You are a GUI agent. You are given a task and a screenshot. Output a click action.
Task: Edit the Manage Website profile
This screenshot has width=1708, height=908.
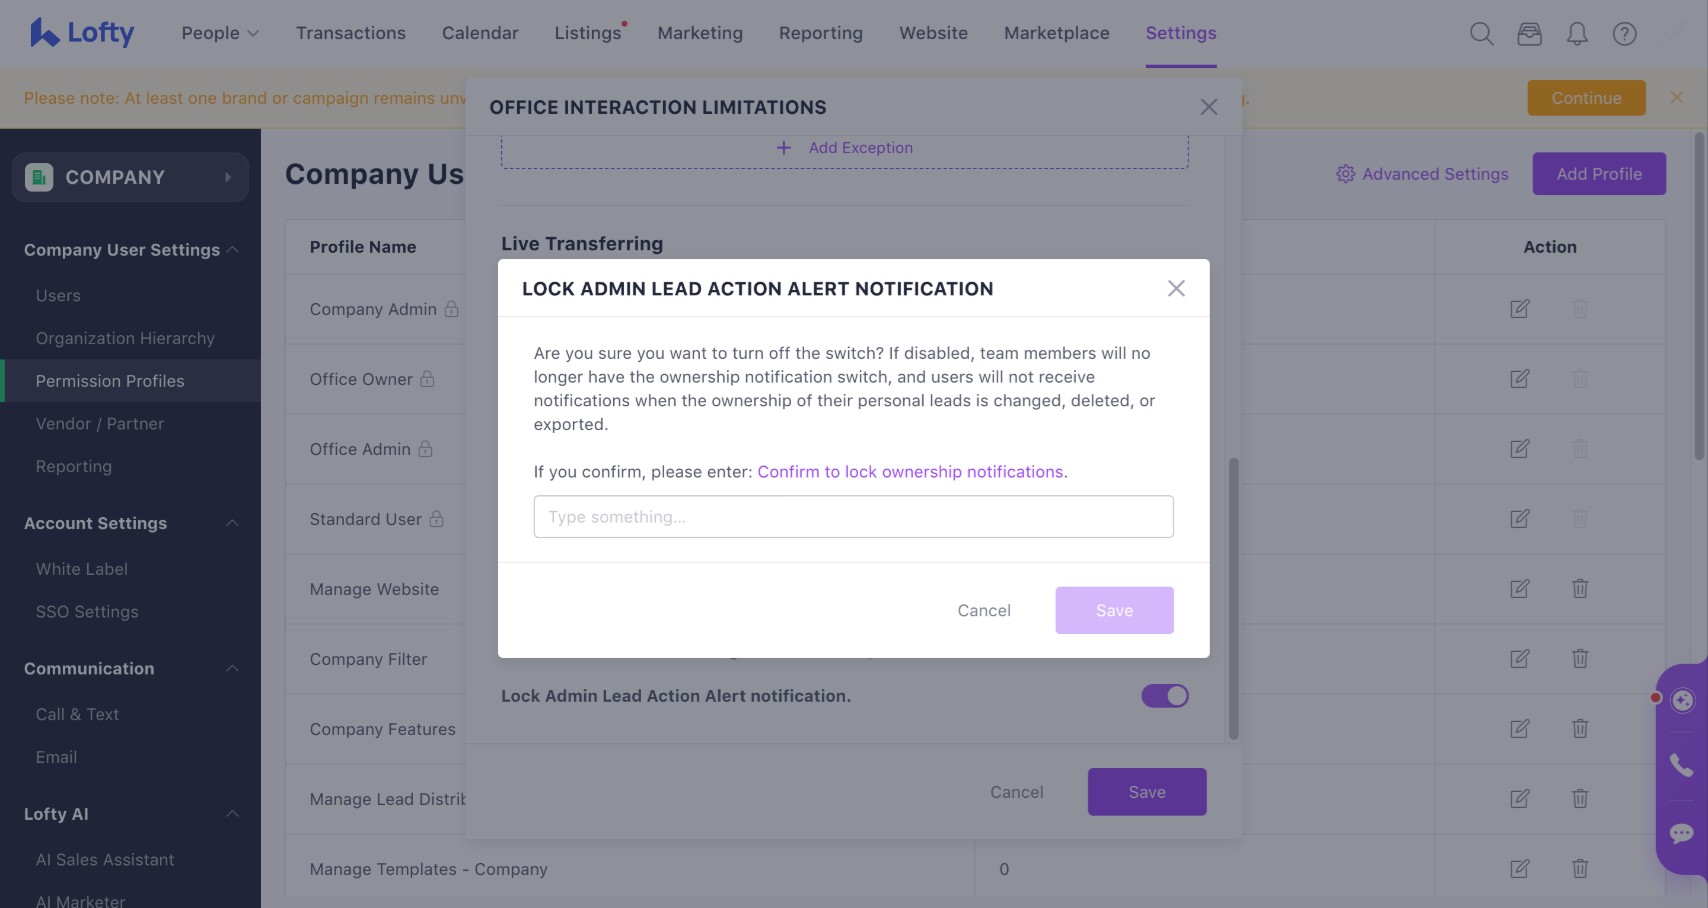pyautogui.click(x=1519, y=589)
